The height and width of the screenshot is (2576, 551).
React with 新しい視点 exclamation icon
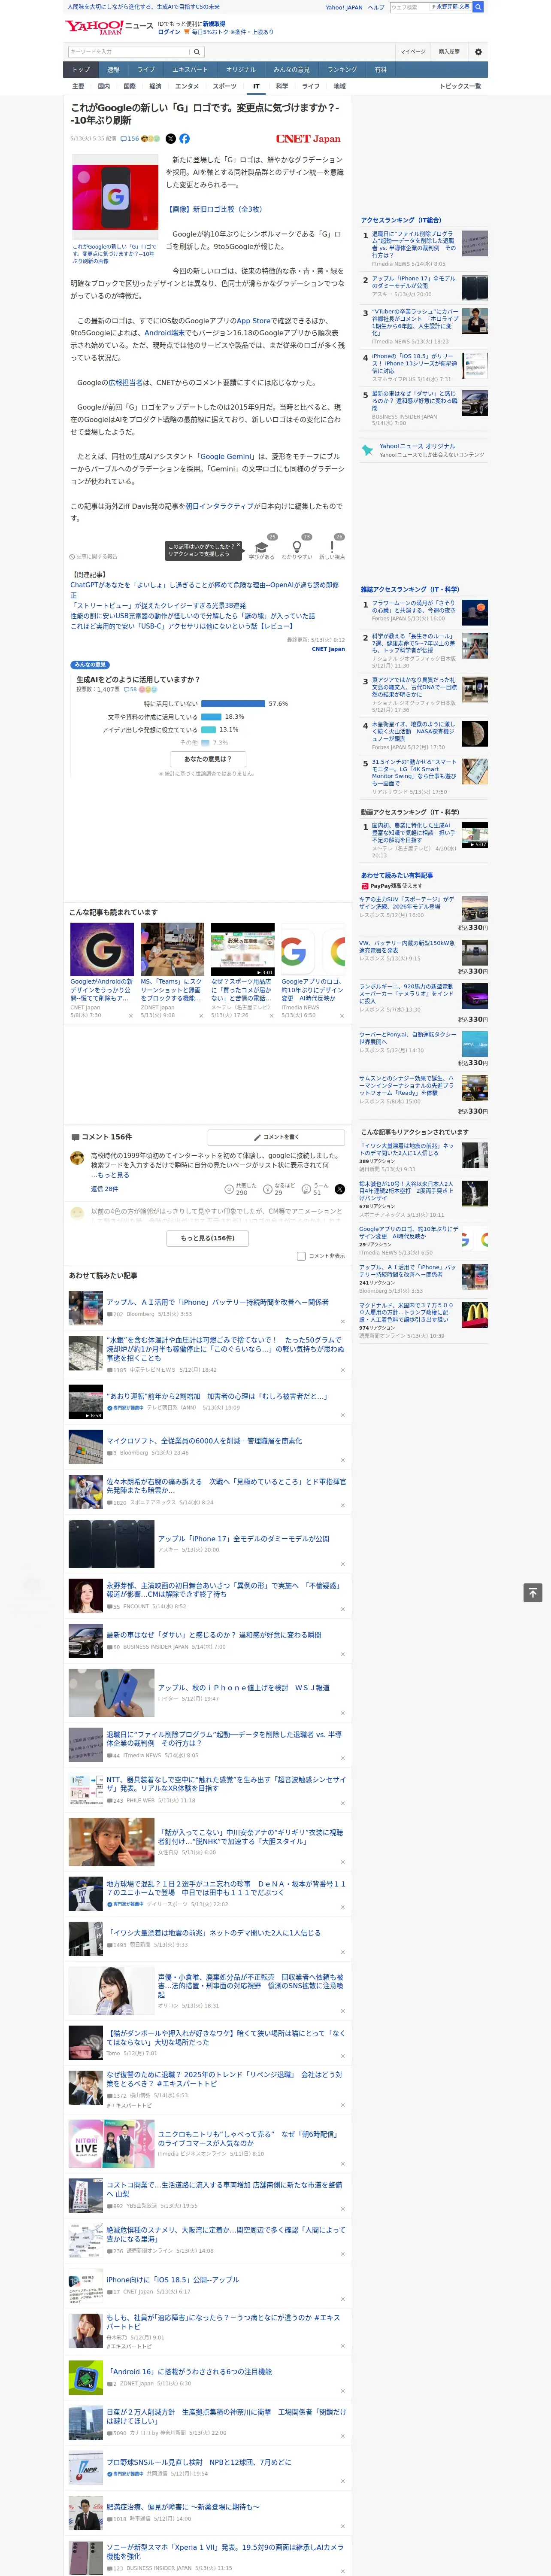coord(332,547)
